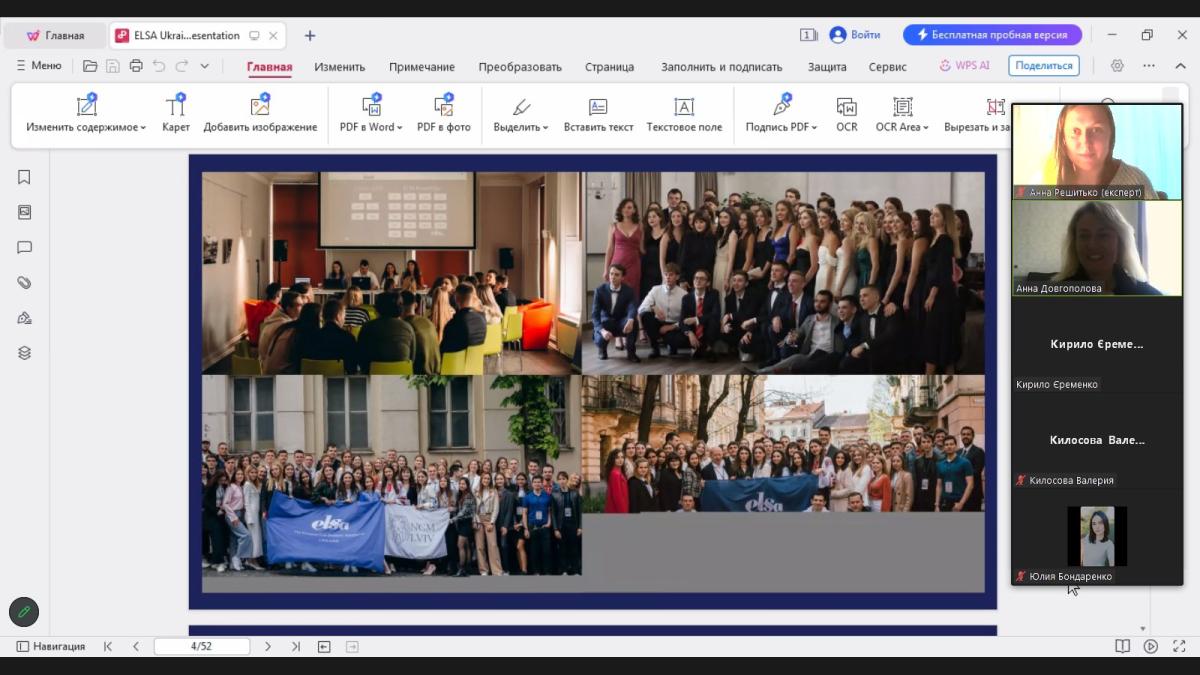This screenshot has width=1200, height=675.
Task: Open the Защита ribbon tab
Action: (827, 67)
